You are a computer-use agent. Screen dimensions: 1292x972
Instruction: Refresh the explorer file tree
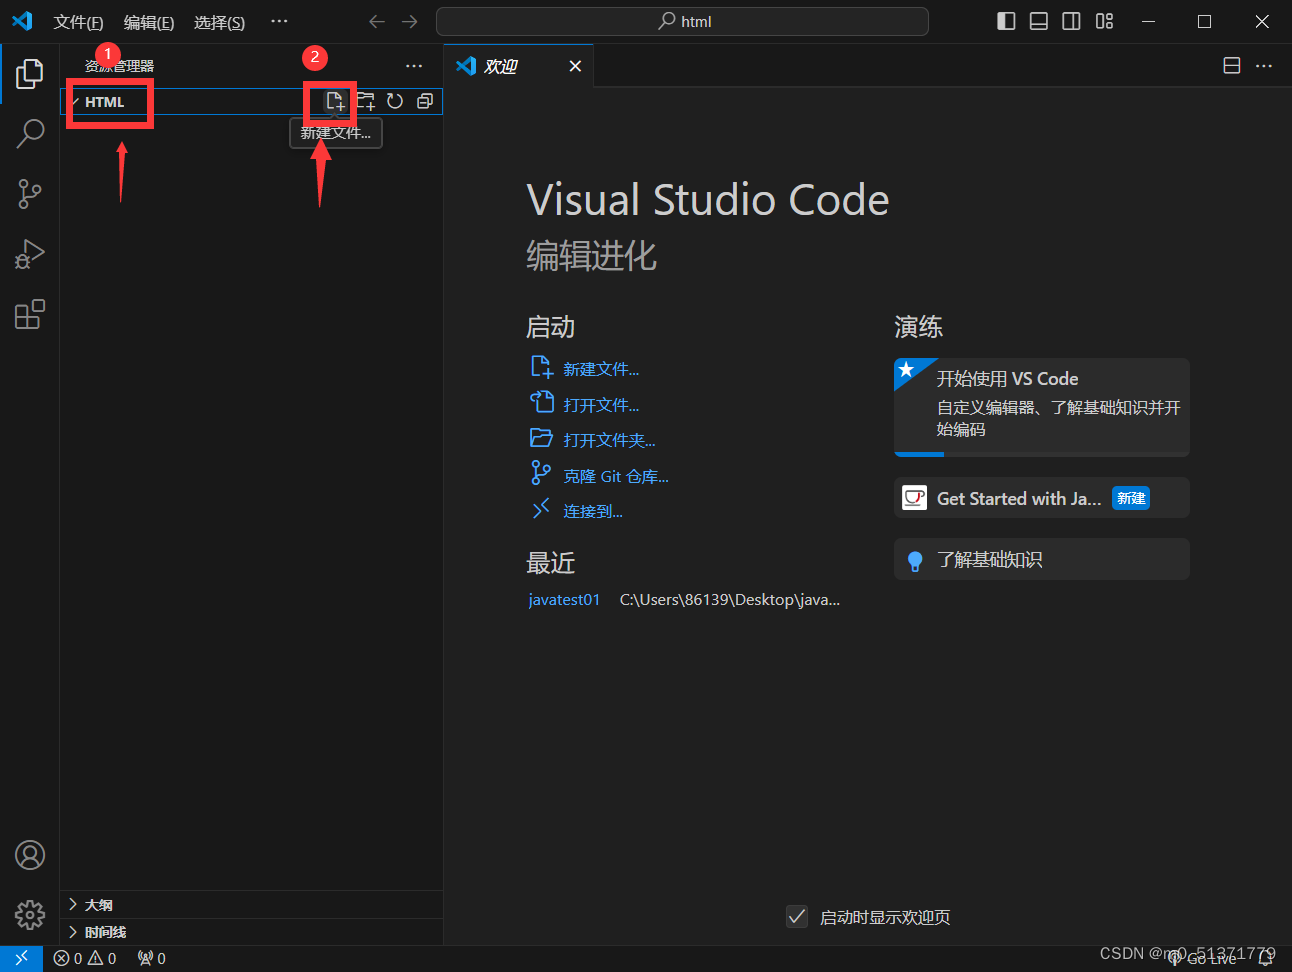coord(395,101)
